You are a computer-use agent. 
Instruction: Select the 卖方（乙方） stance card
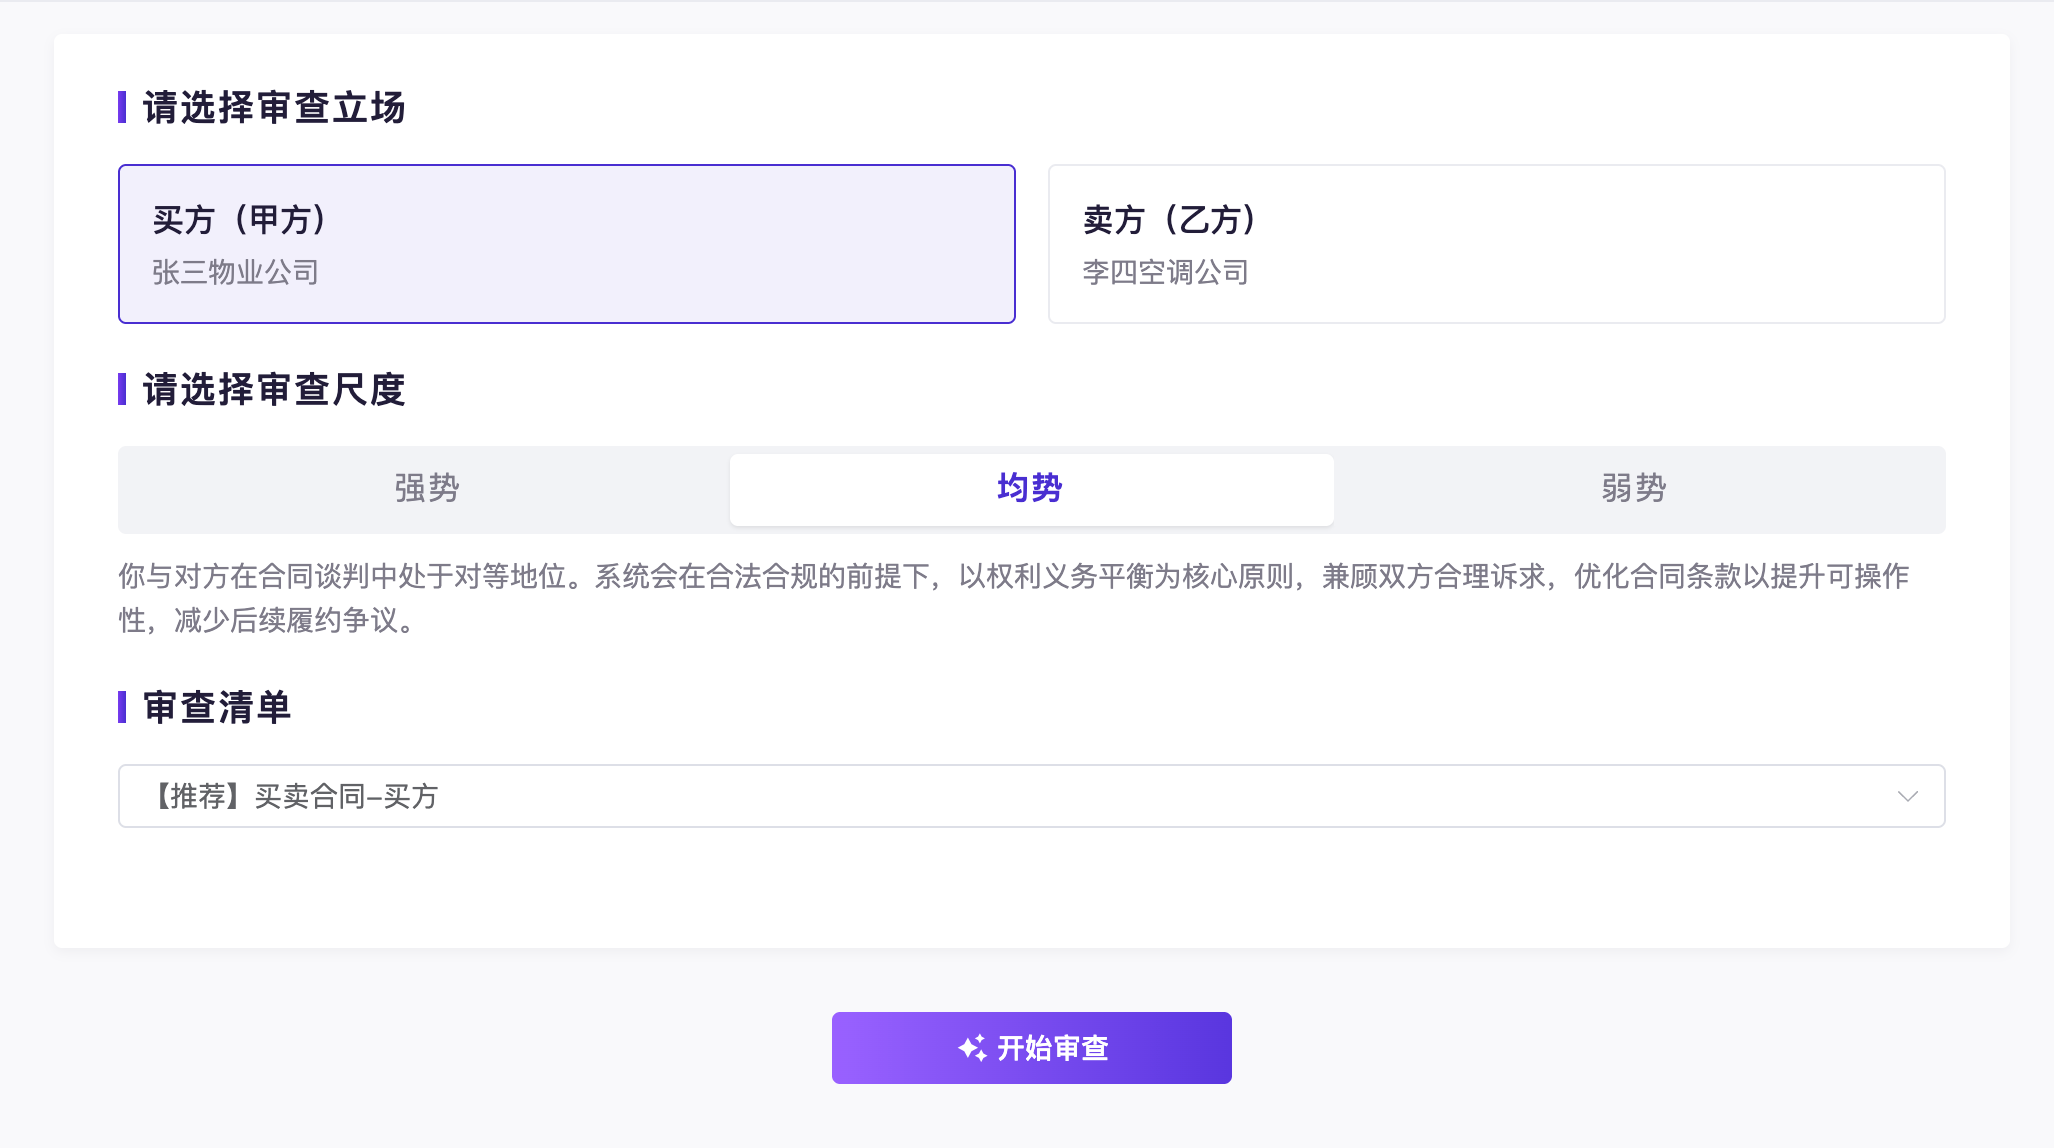click(1496, 244)
